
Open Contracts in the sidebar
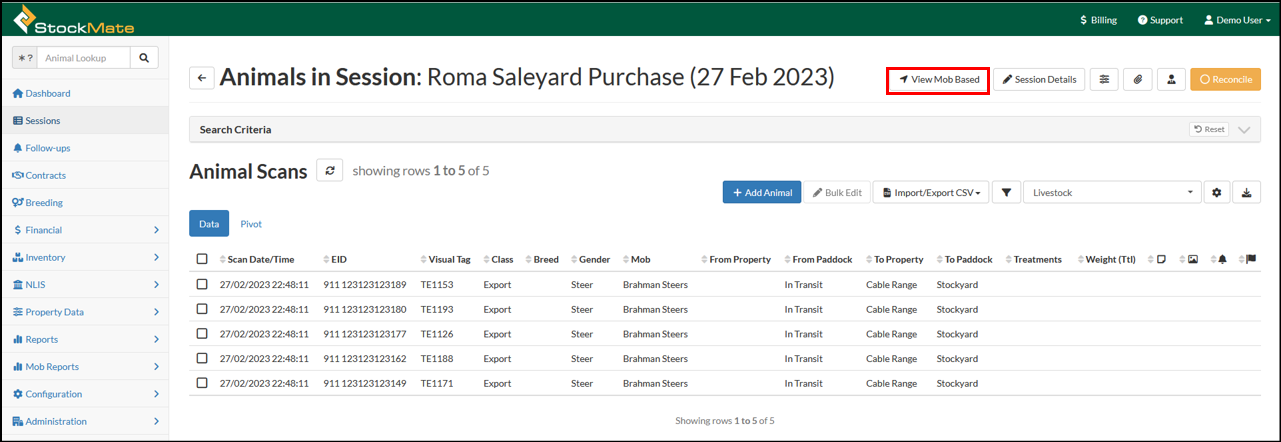click(x=45, y=175)
